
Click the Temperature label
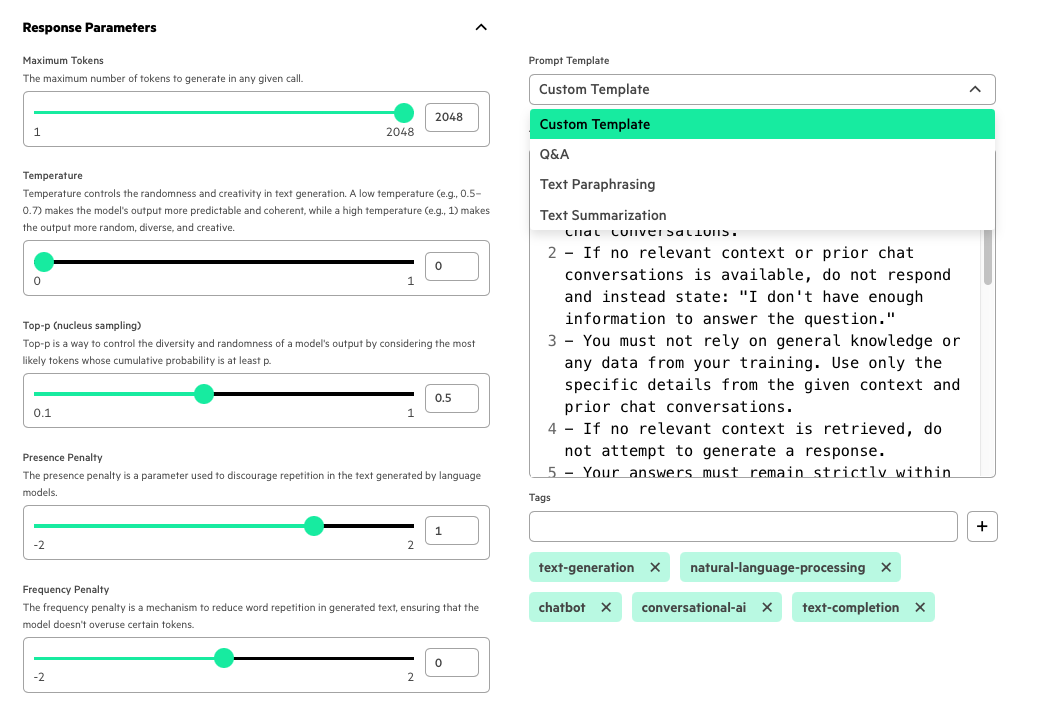[x=52, y=176]
